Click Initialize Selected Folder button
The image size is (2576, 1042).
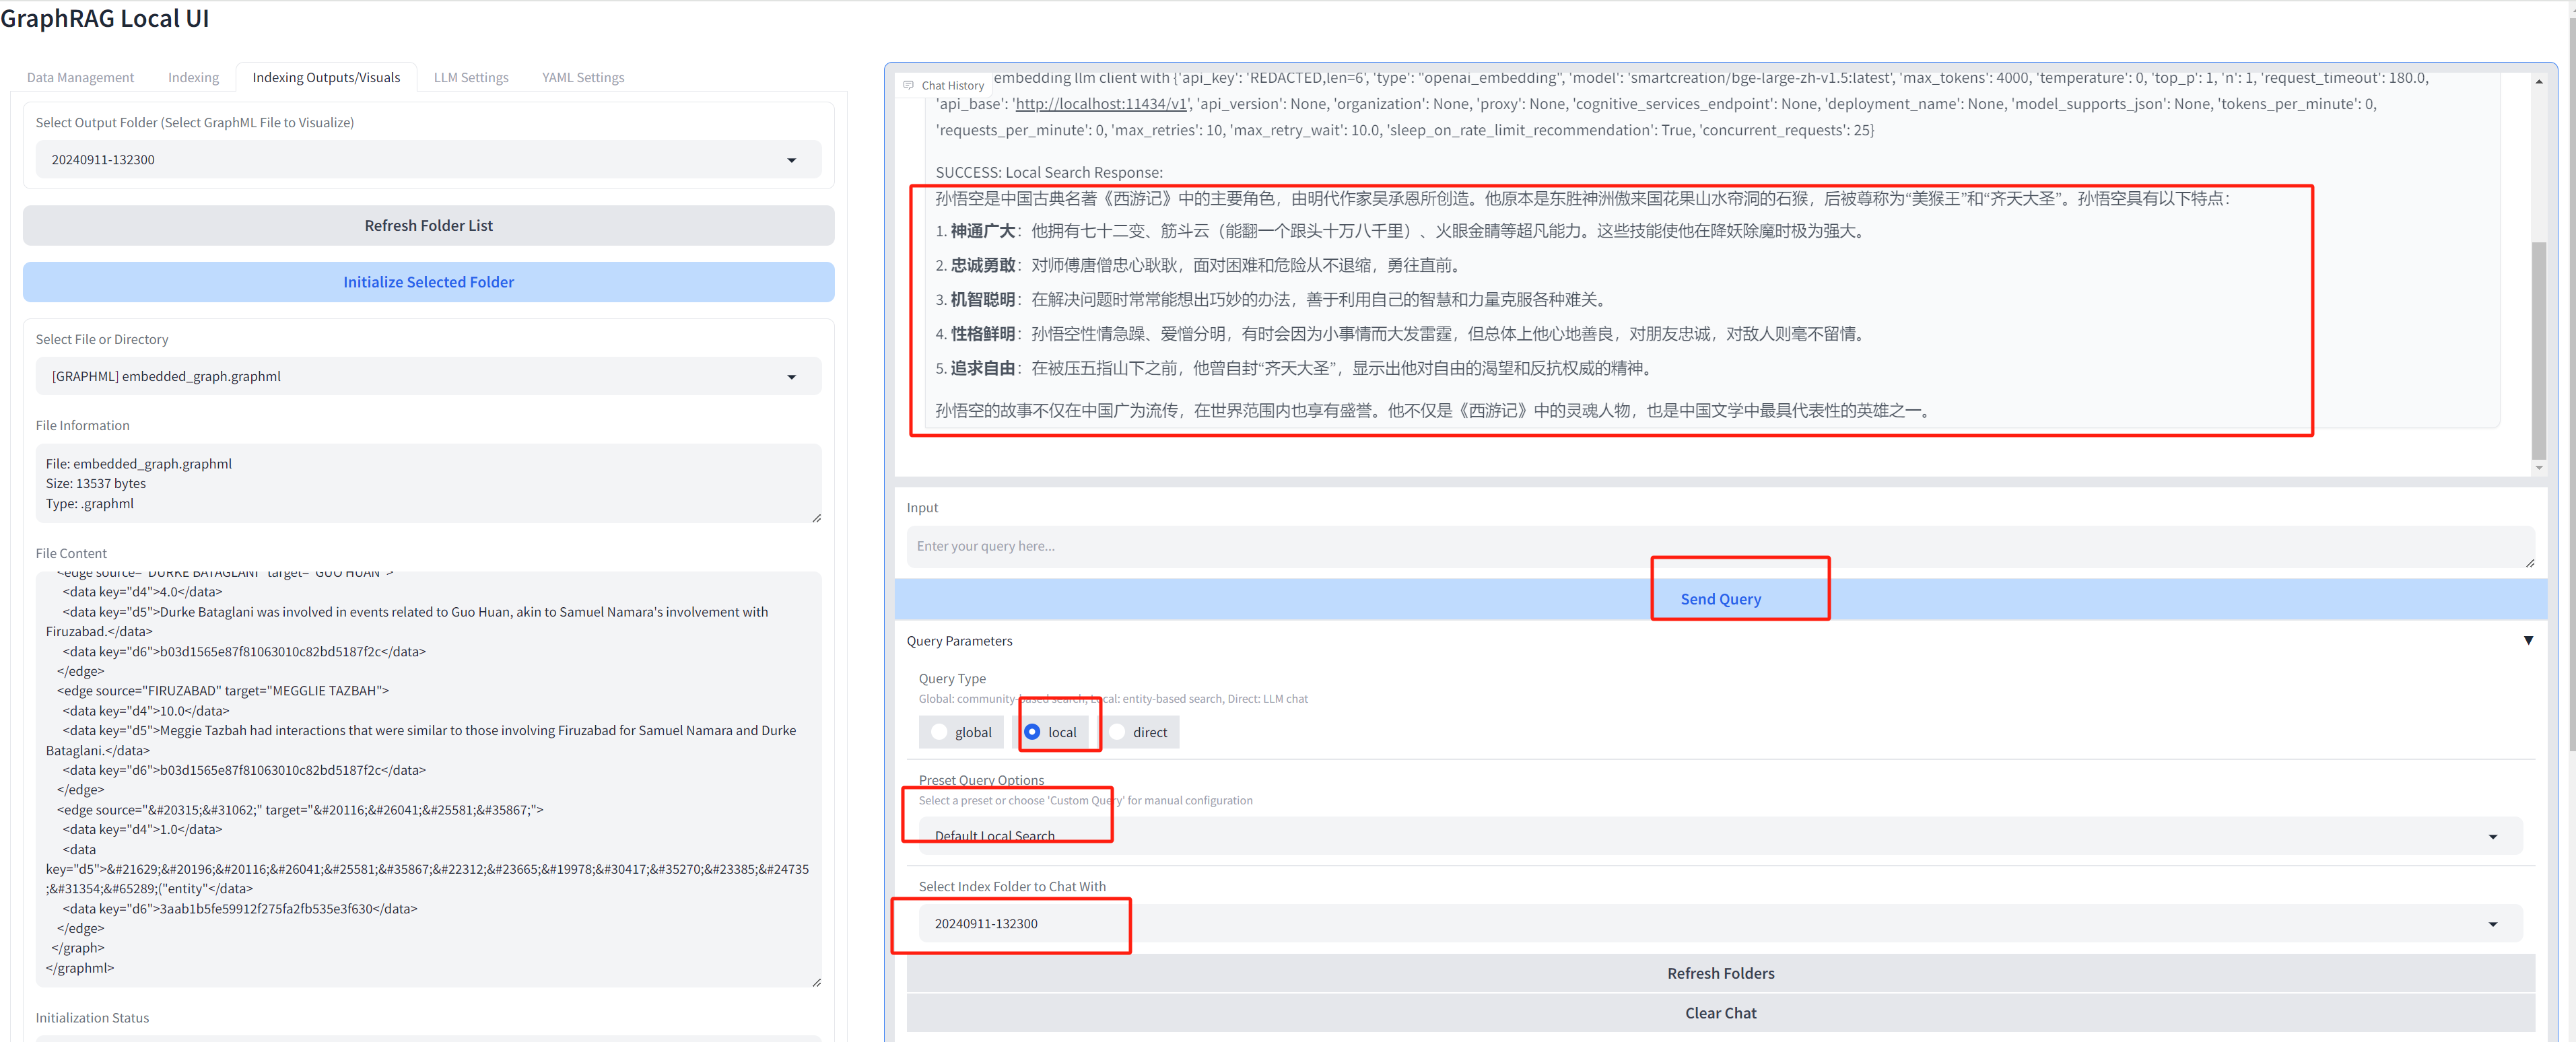point(428,282)
